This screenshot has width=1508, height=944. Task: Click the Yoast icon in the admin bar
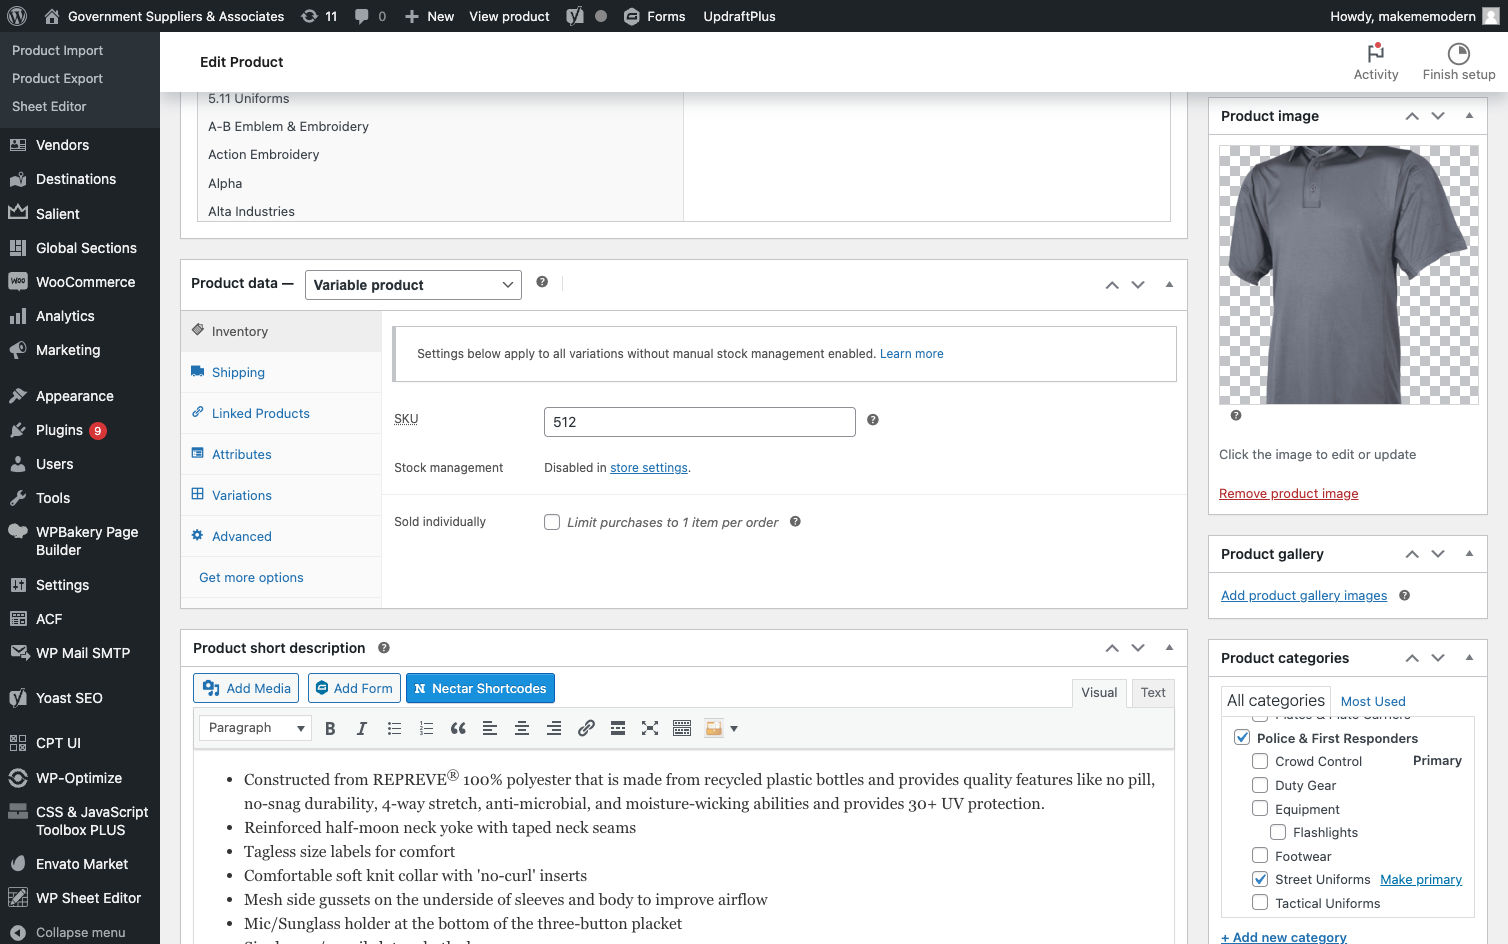coord(575,16)
